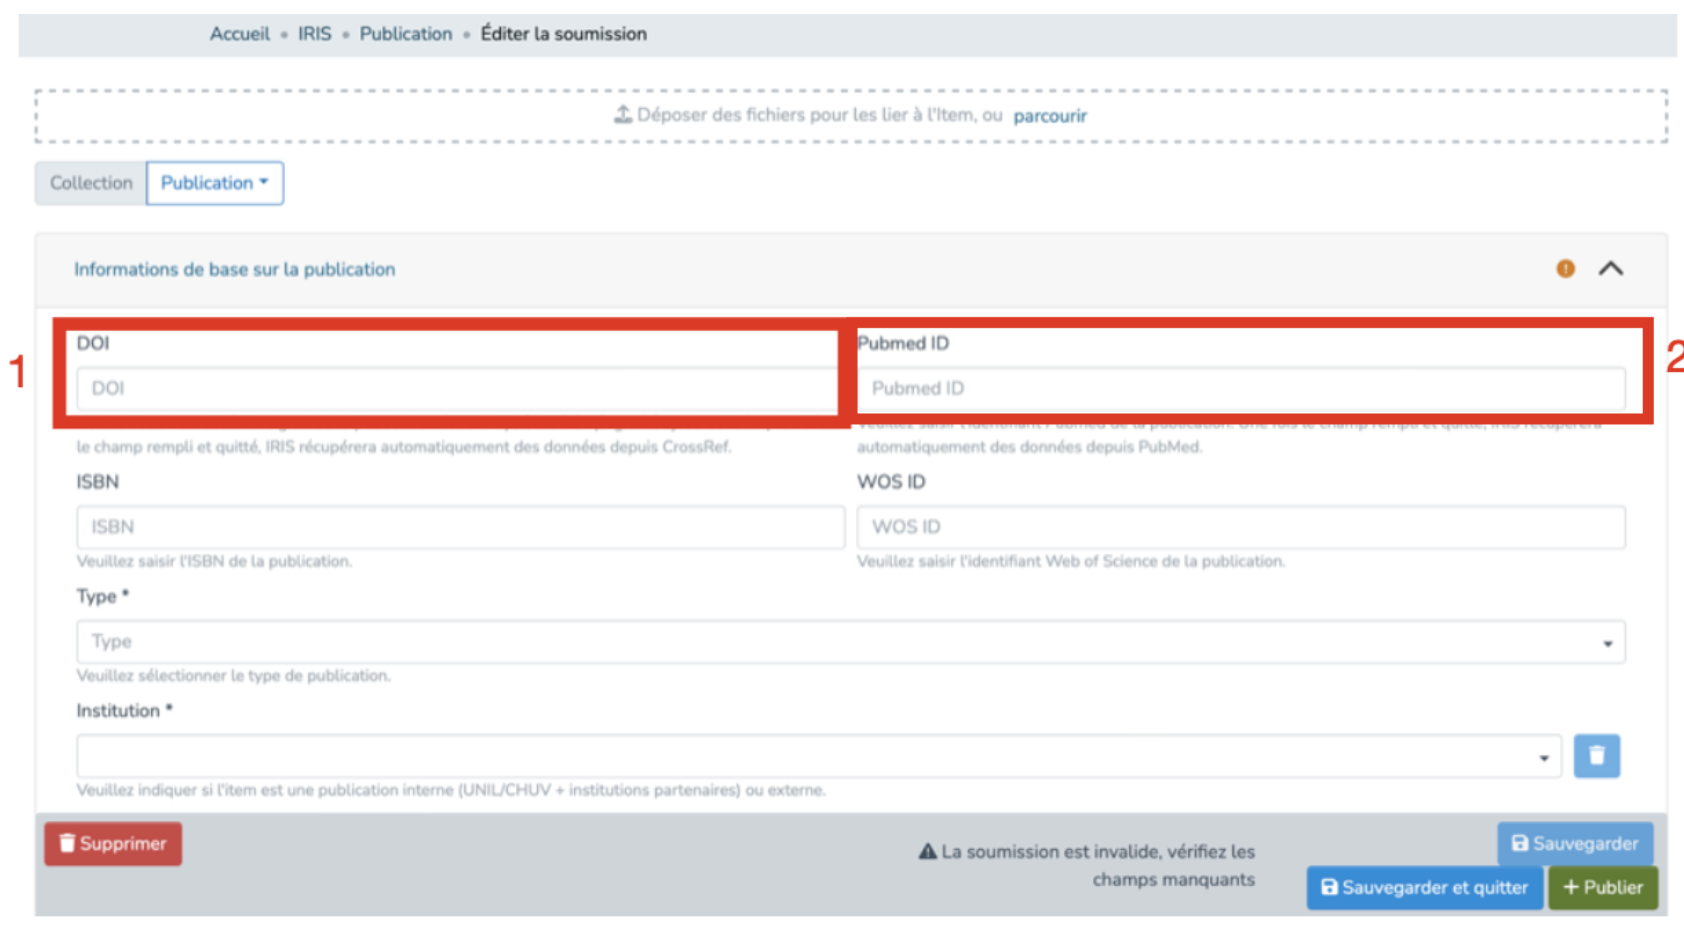Click the ISBN input field
Screen dimensions: 1684x940
[460, 527]
